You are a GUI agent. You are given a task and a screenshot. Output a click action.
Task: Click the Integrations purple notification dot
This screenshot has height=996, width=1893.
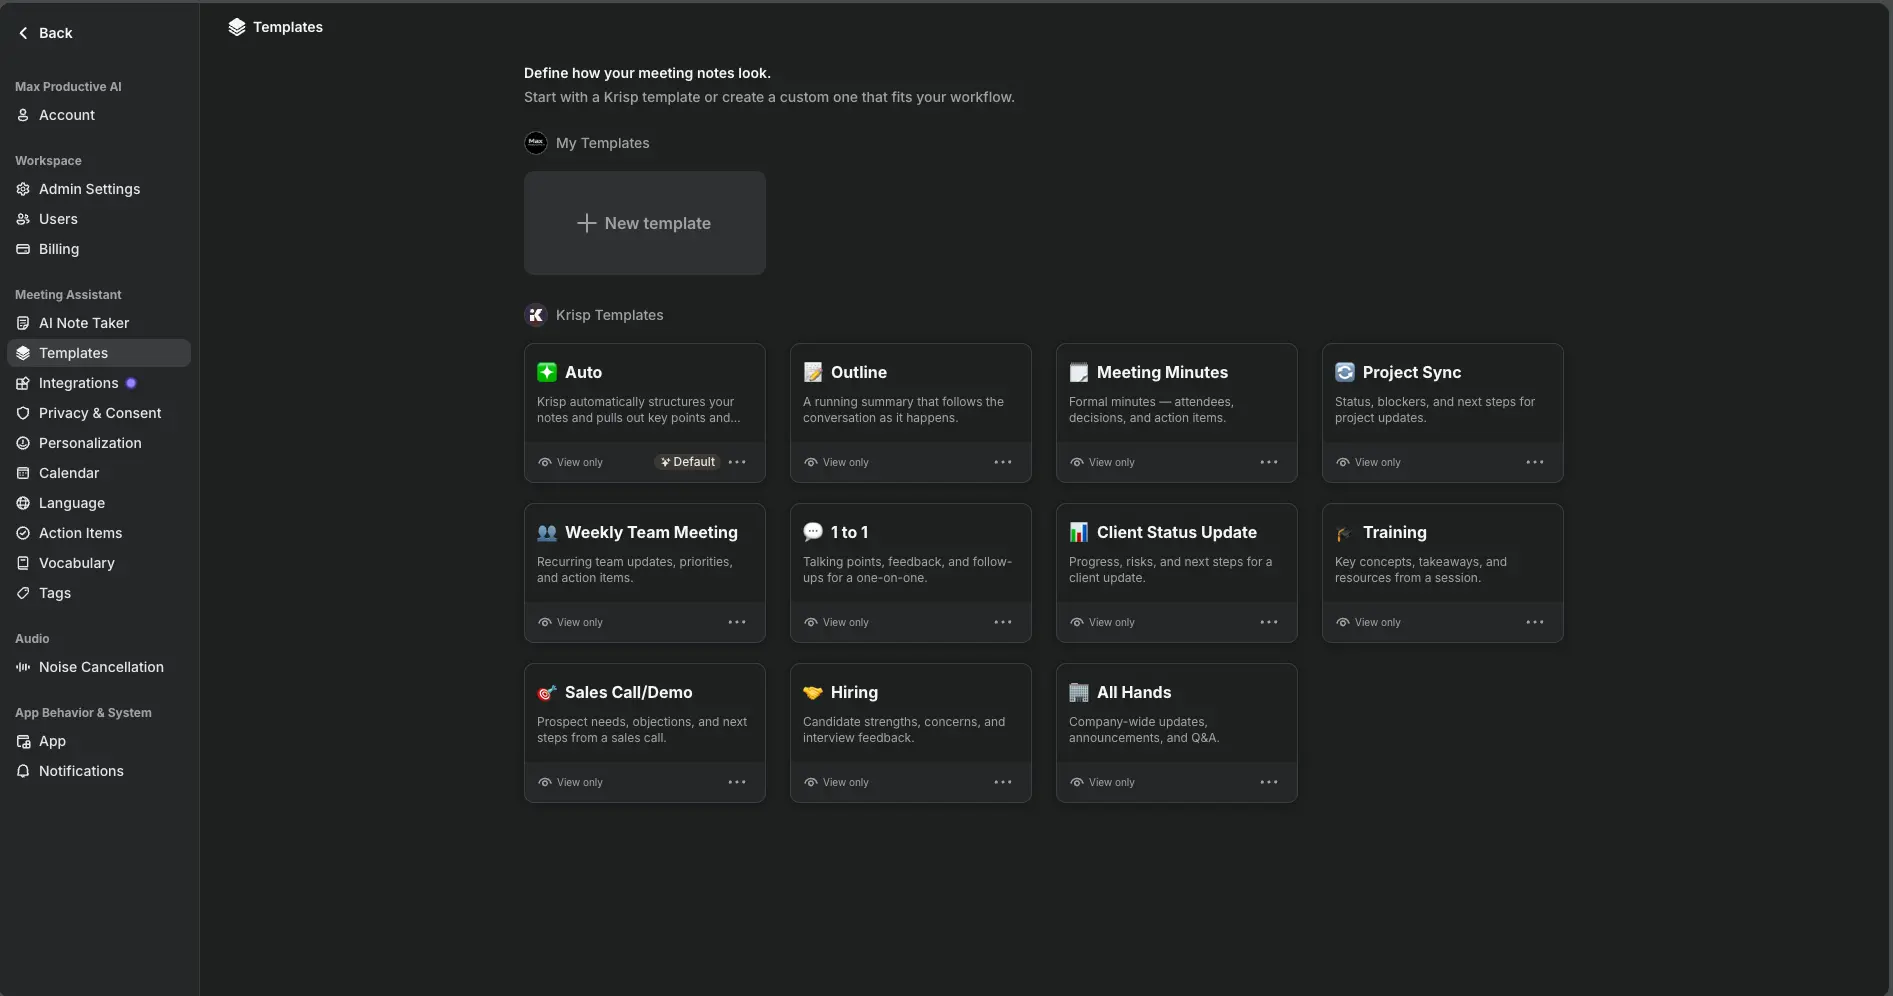pos(131,383)
